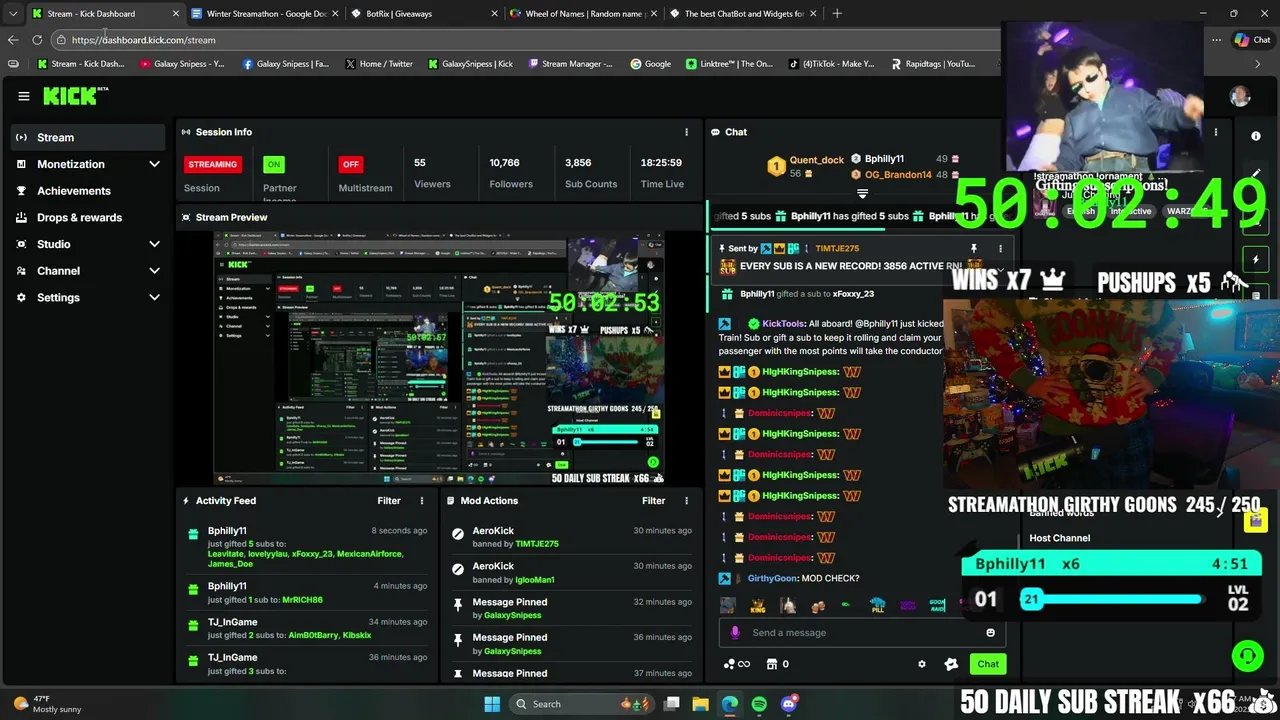Open the Mod Actions Filter dropdown
Screen dimensions: 1280x720
tap(653, 501)
